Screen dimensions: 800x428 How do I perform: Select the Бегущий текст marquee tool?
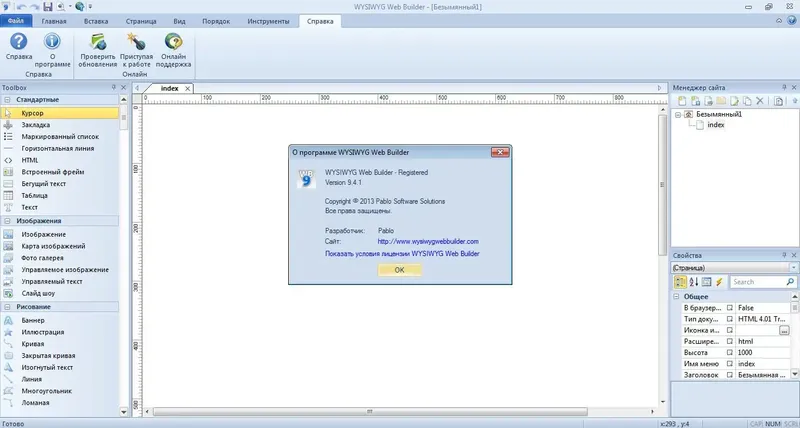pyautogui.click(x=43, y=184)
